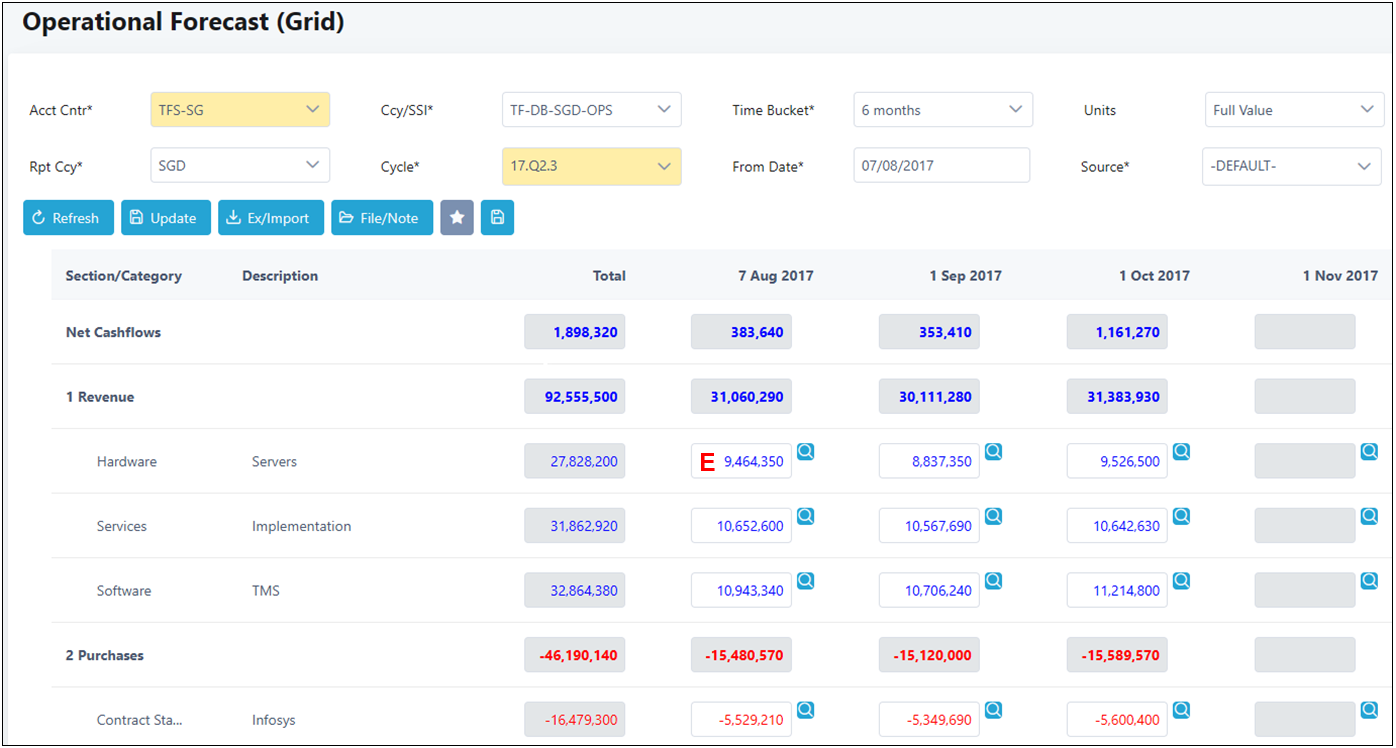Click the save disk icon button
Image resolution: width=1396 pixels, height=748 pixels.
tap(497, 218)
